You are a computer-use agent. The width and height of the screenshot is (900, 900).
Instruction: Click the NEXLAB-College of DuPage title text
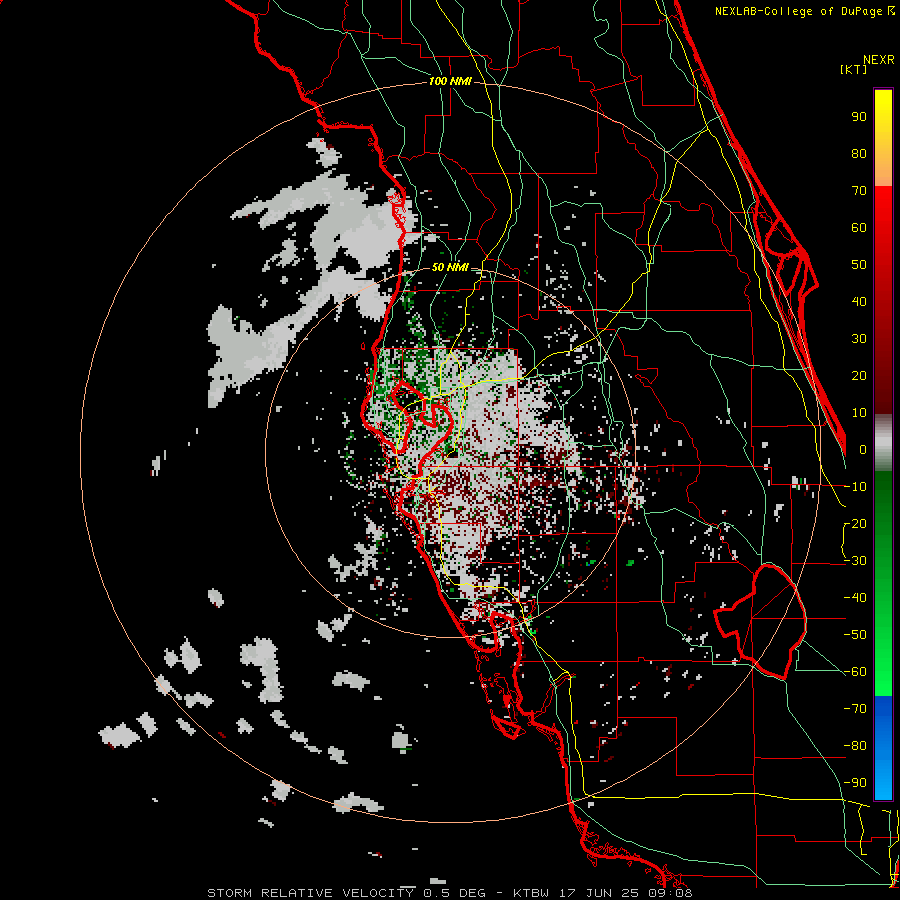coord(804,11)
